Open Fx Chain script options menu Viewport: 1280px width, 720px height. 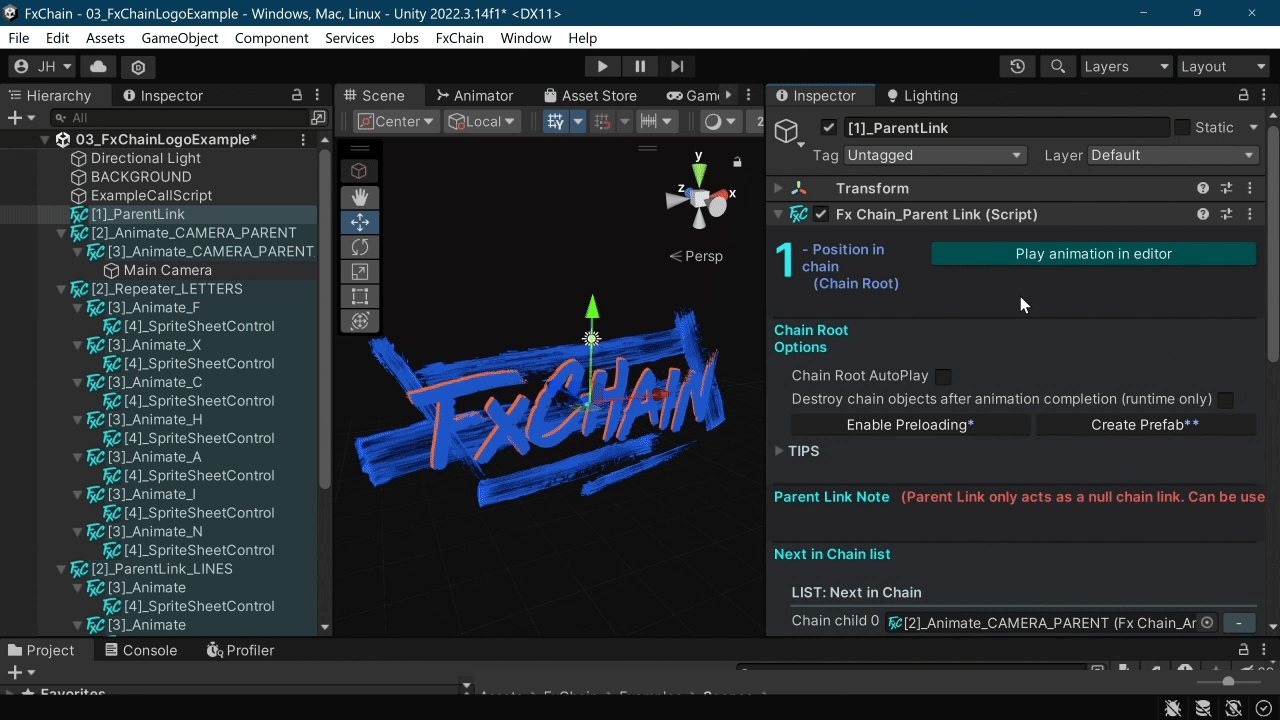(x=1249, y=214)
